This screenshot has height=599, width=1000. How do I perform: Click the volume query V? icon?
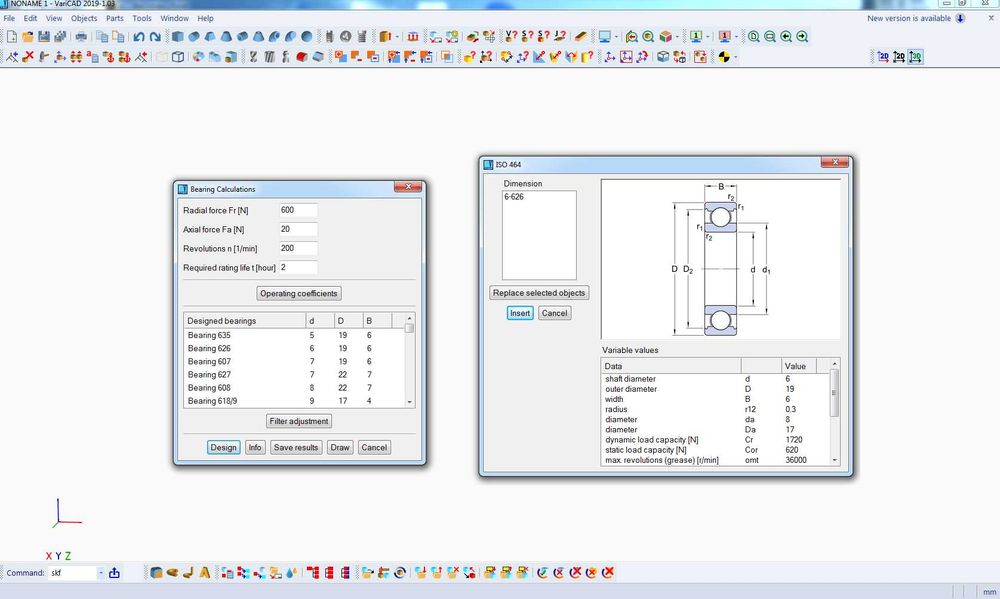(x=511, y=37)
